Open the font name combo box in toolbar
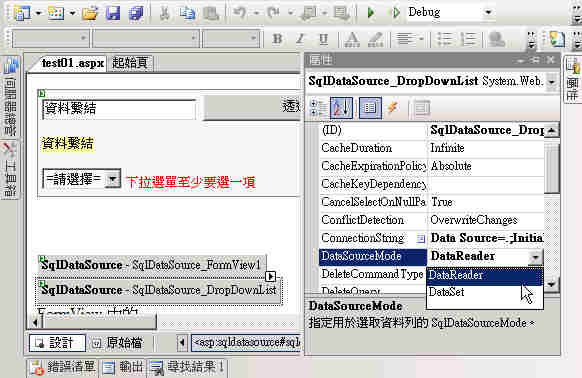 pyautogui.click(x=146, y=38)
